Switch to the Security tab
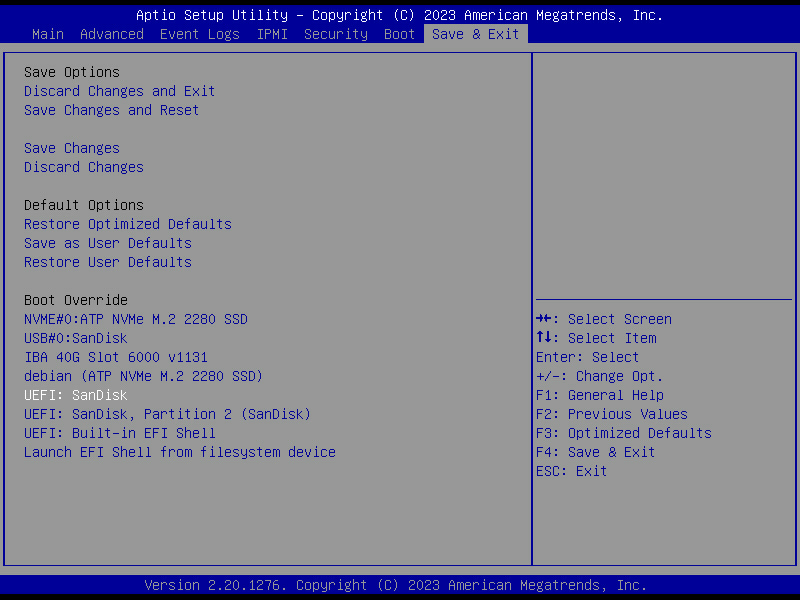 point(336,34)
